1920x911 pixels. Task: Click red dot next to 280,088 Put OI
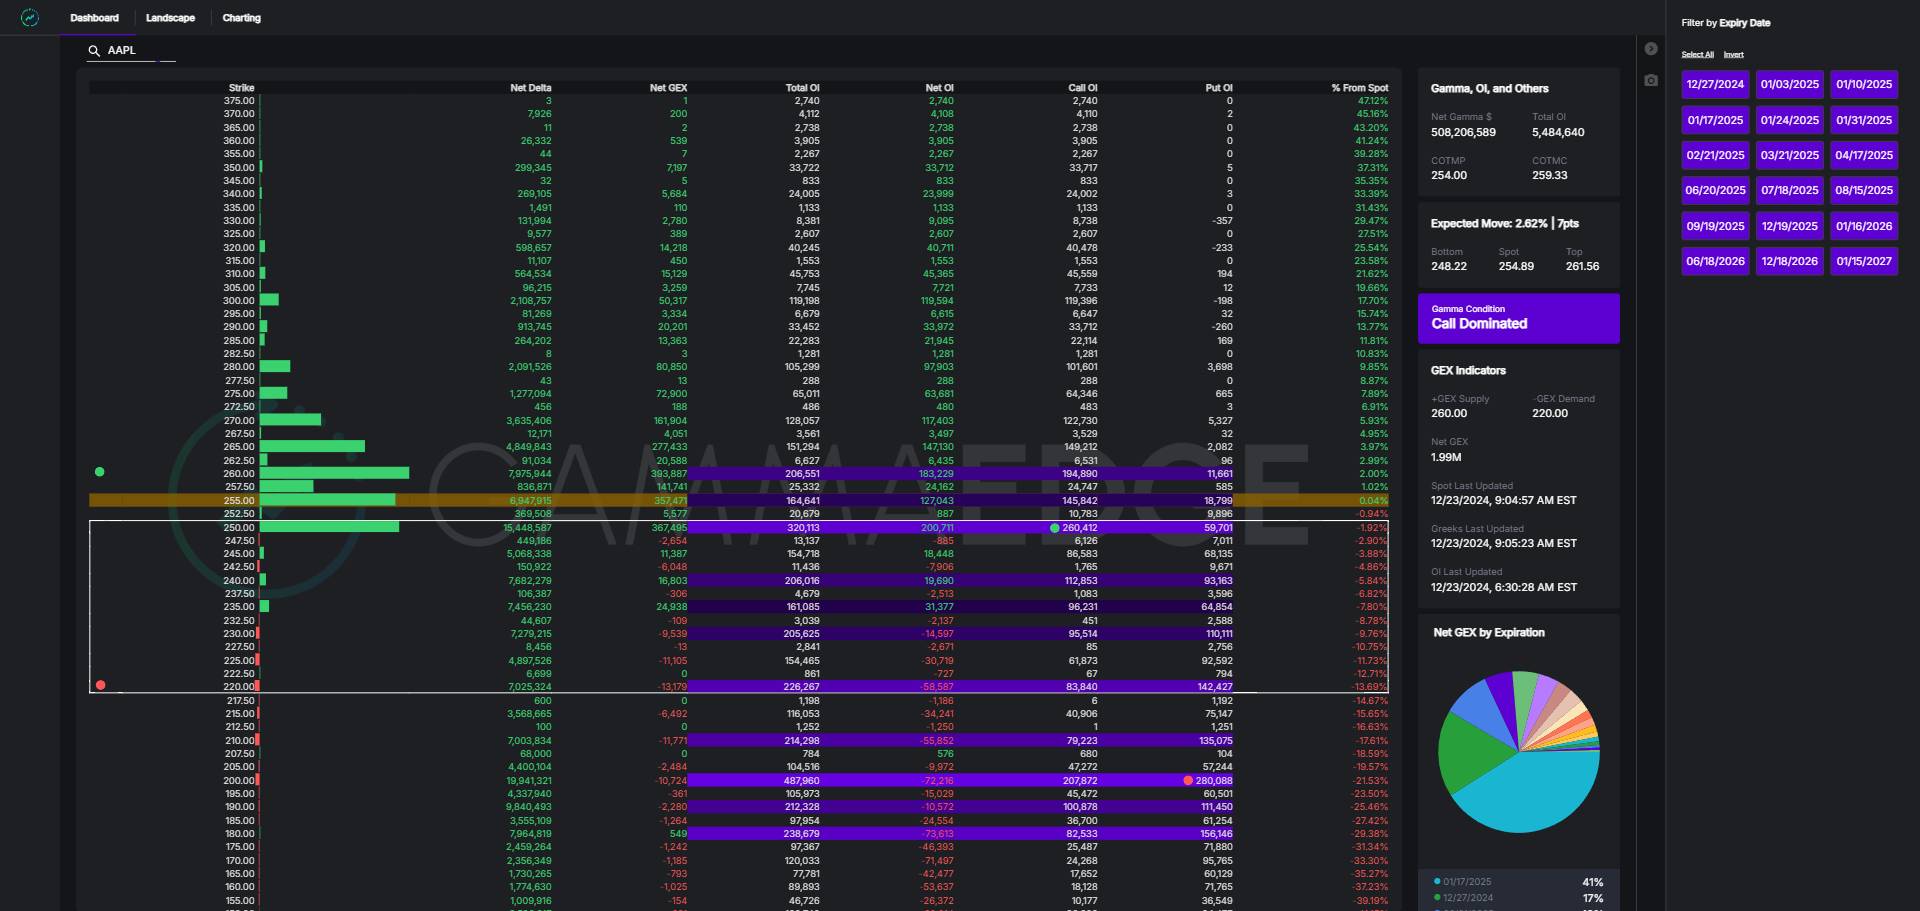(1188, 781)
